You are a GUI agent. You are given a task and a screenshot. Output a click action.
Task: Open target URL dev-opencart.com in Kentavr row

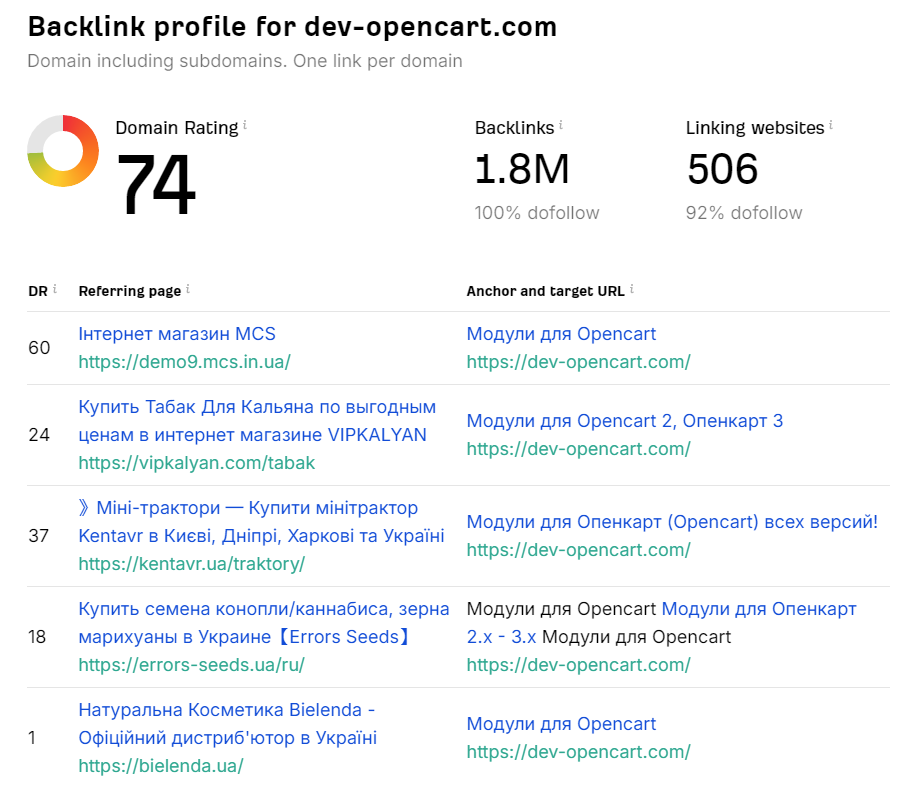[578, 550]
